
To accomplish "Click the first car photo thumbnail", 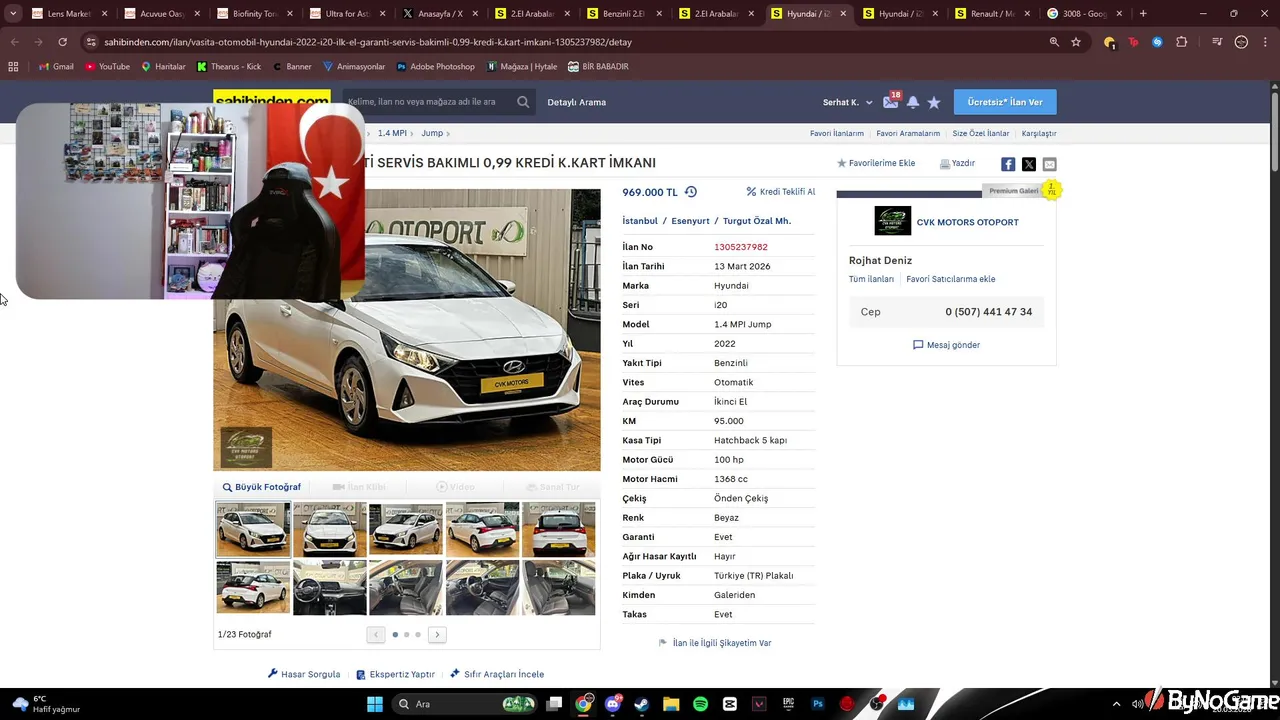I will pos(253,529).
